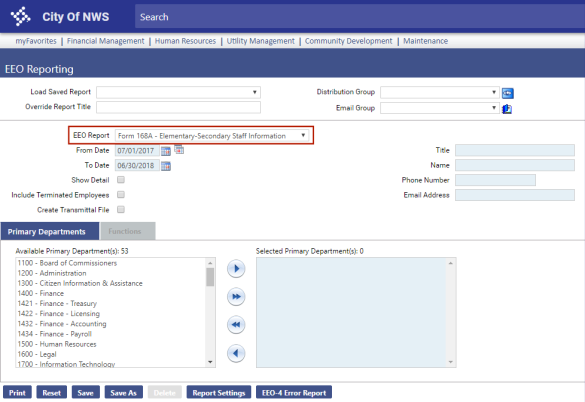
Task: Remove one department with single left arrow
Action: pos(236,353)
